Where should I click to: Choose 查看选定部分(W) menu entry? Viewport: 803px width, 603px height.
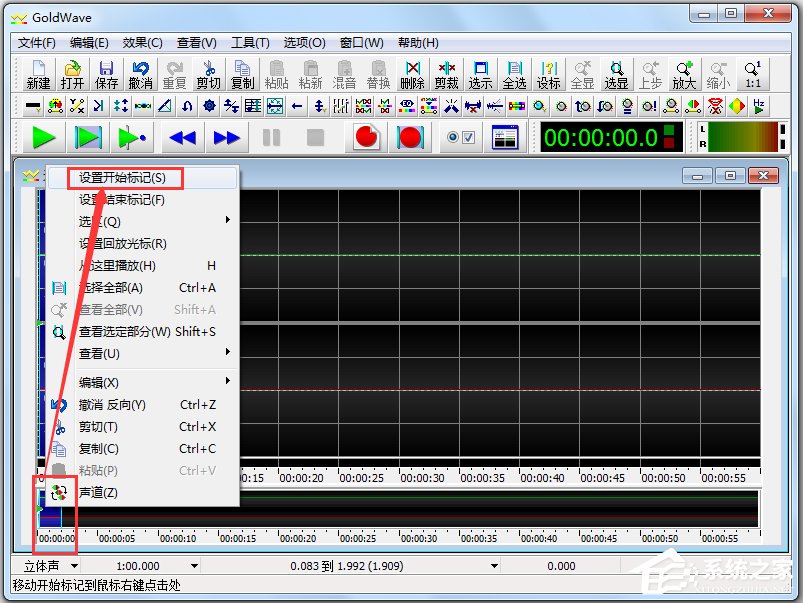142,332
